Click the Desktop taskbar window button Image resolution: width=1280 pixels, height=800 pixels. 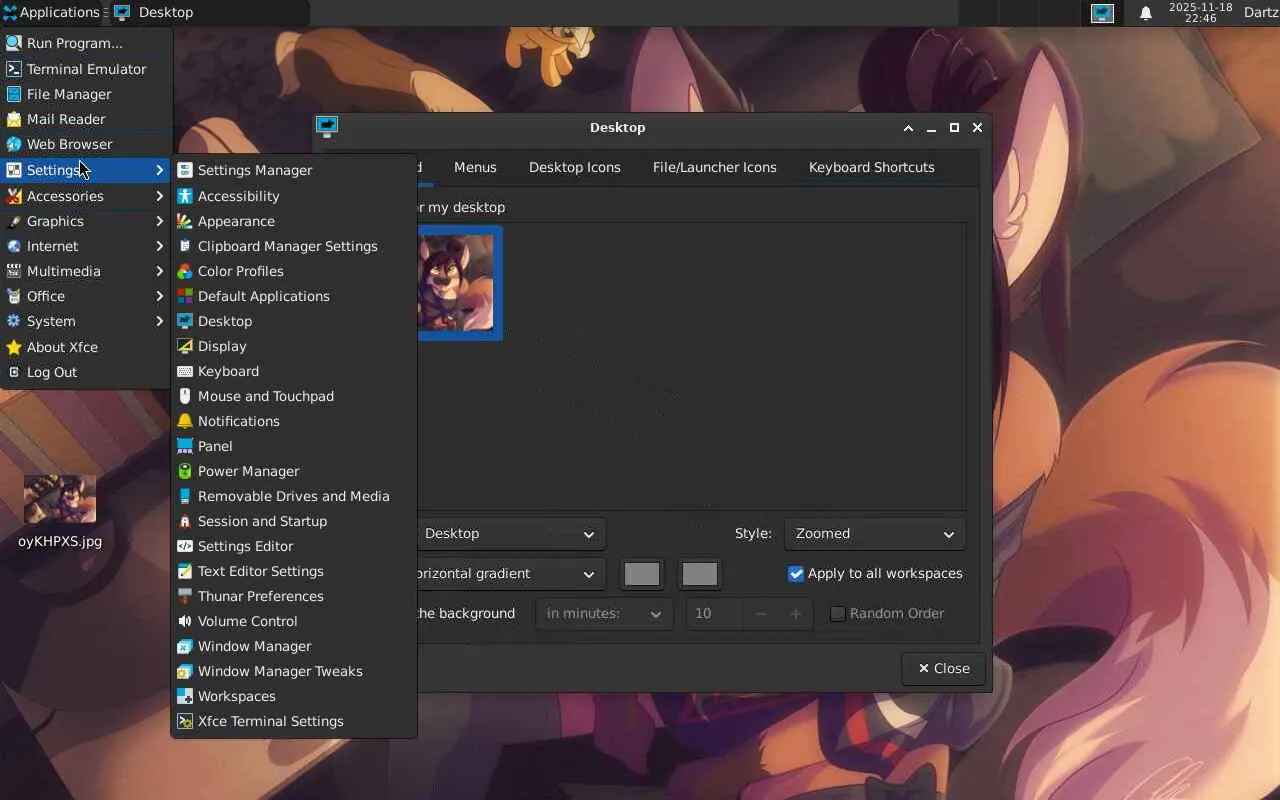tap(208, 13)
